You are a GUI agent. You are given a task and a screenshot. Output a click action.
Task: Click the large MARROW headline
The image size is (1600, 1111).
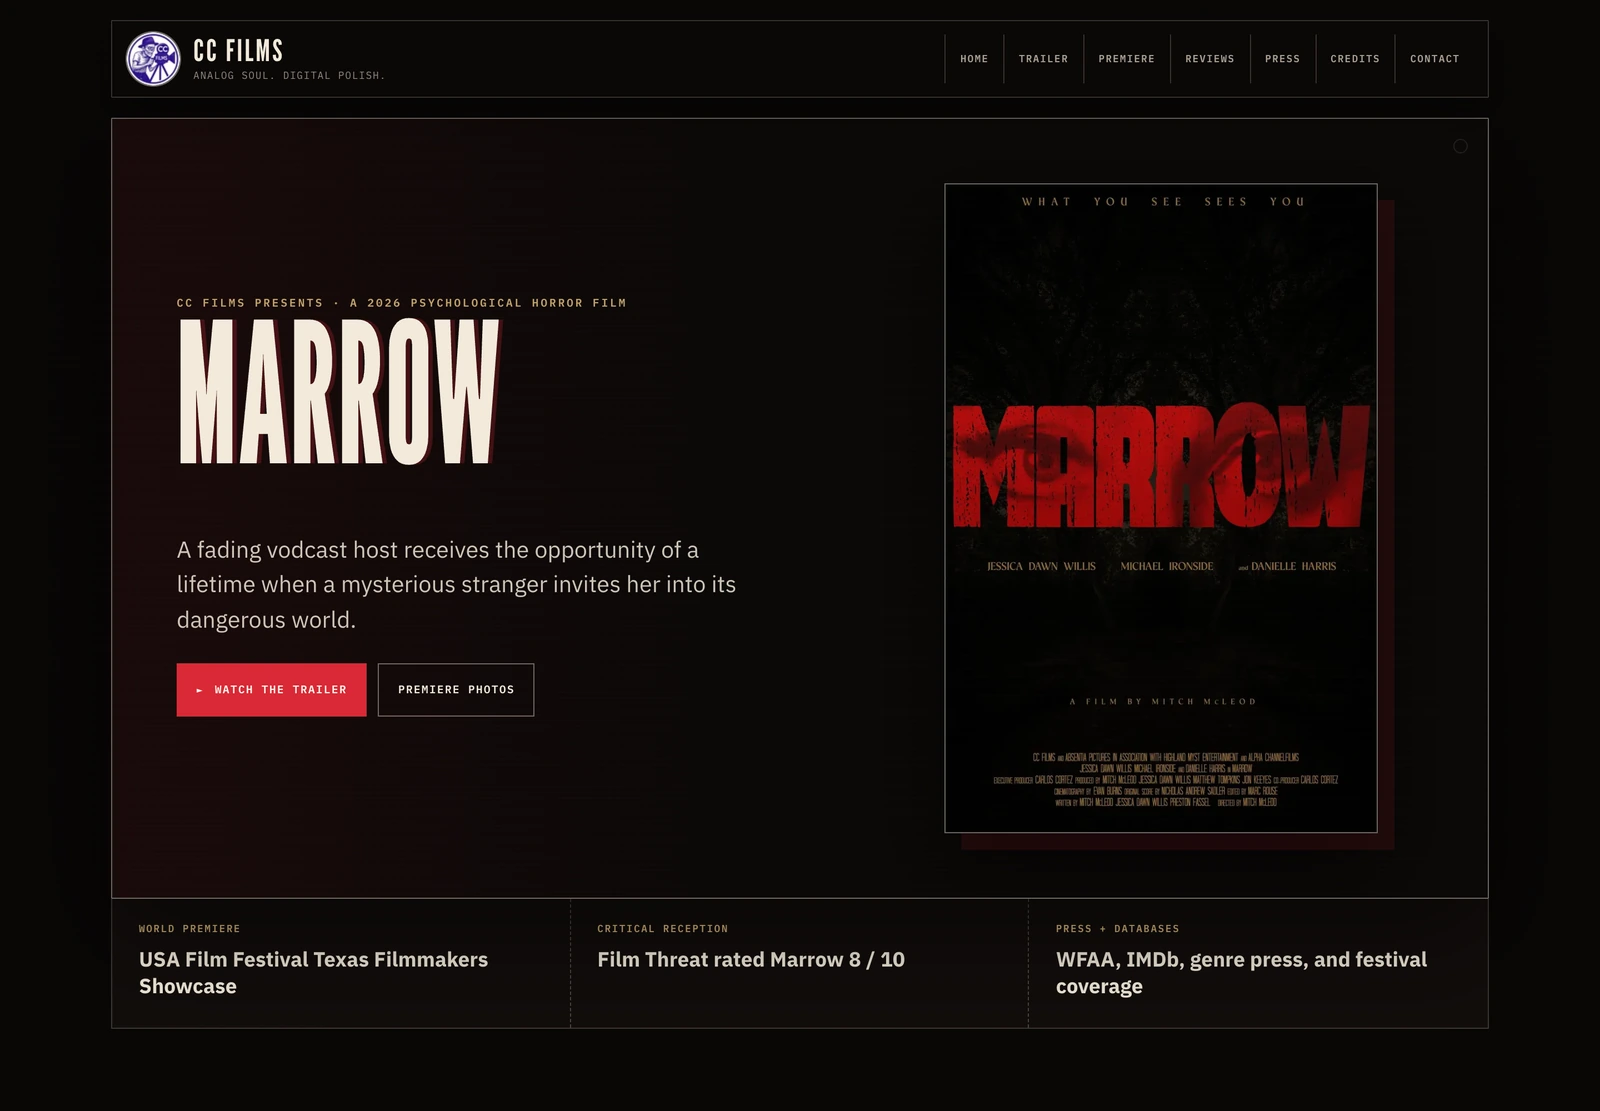[x=338, y=392]
